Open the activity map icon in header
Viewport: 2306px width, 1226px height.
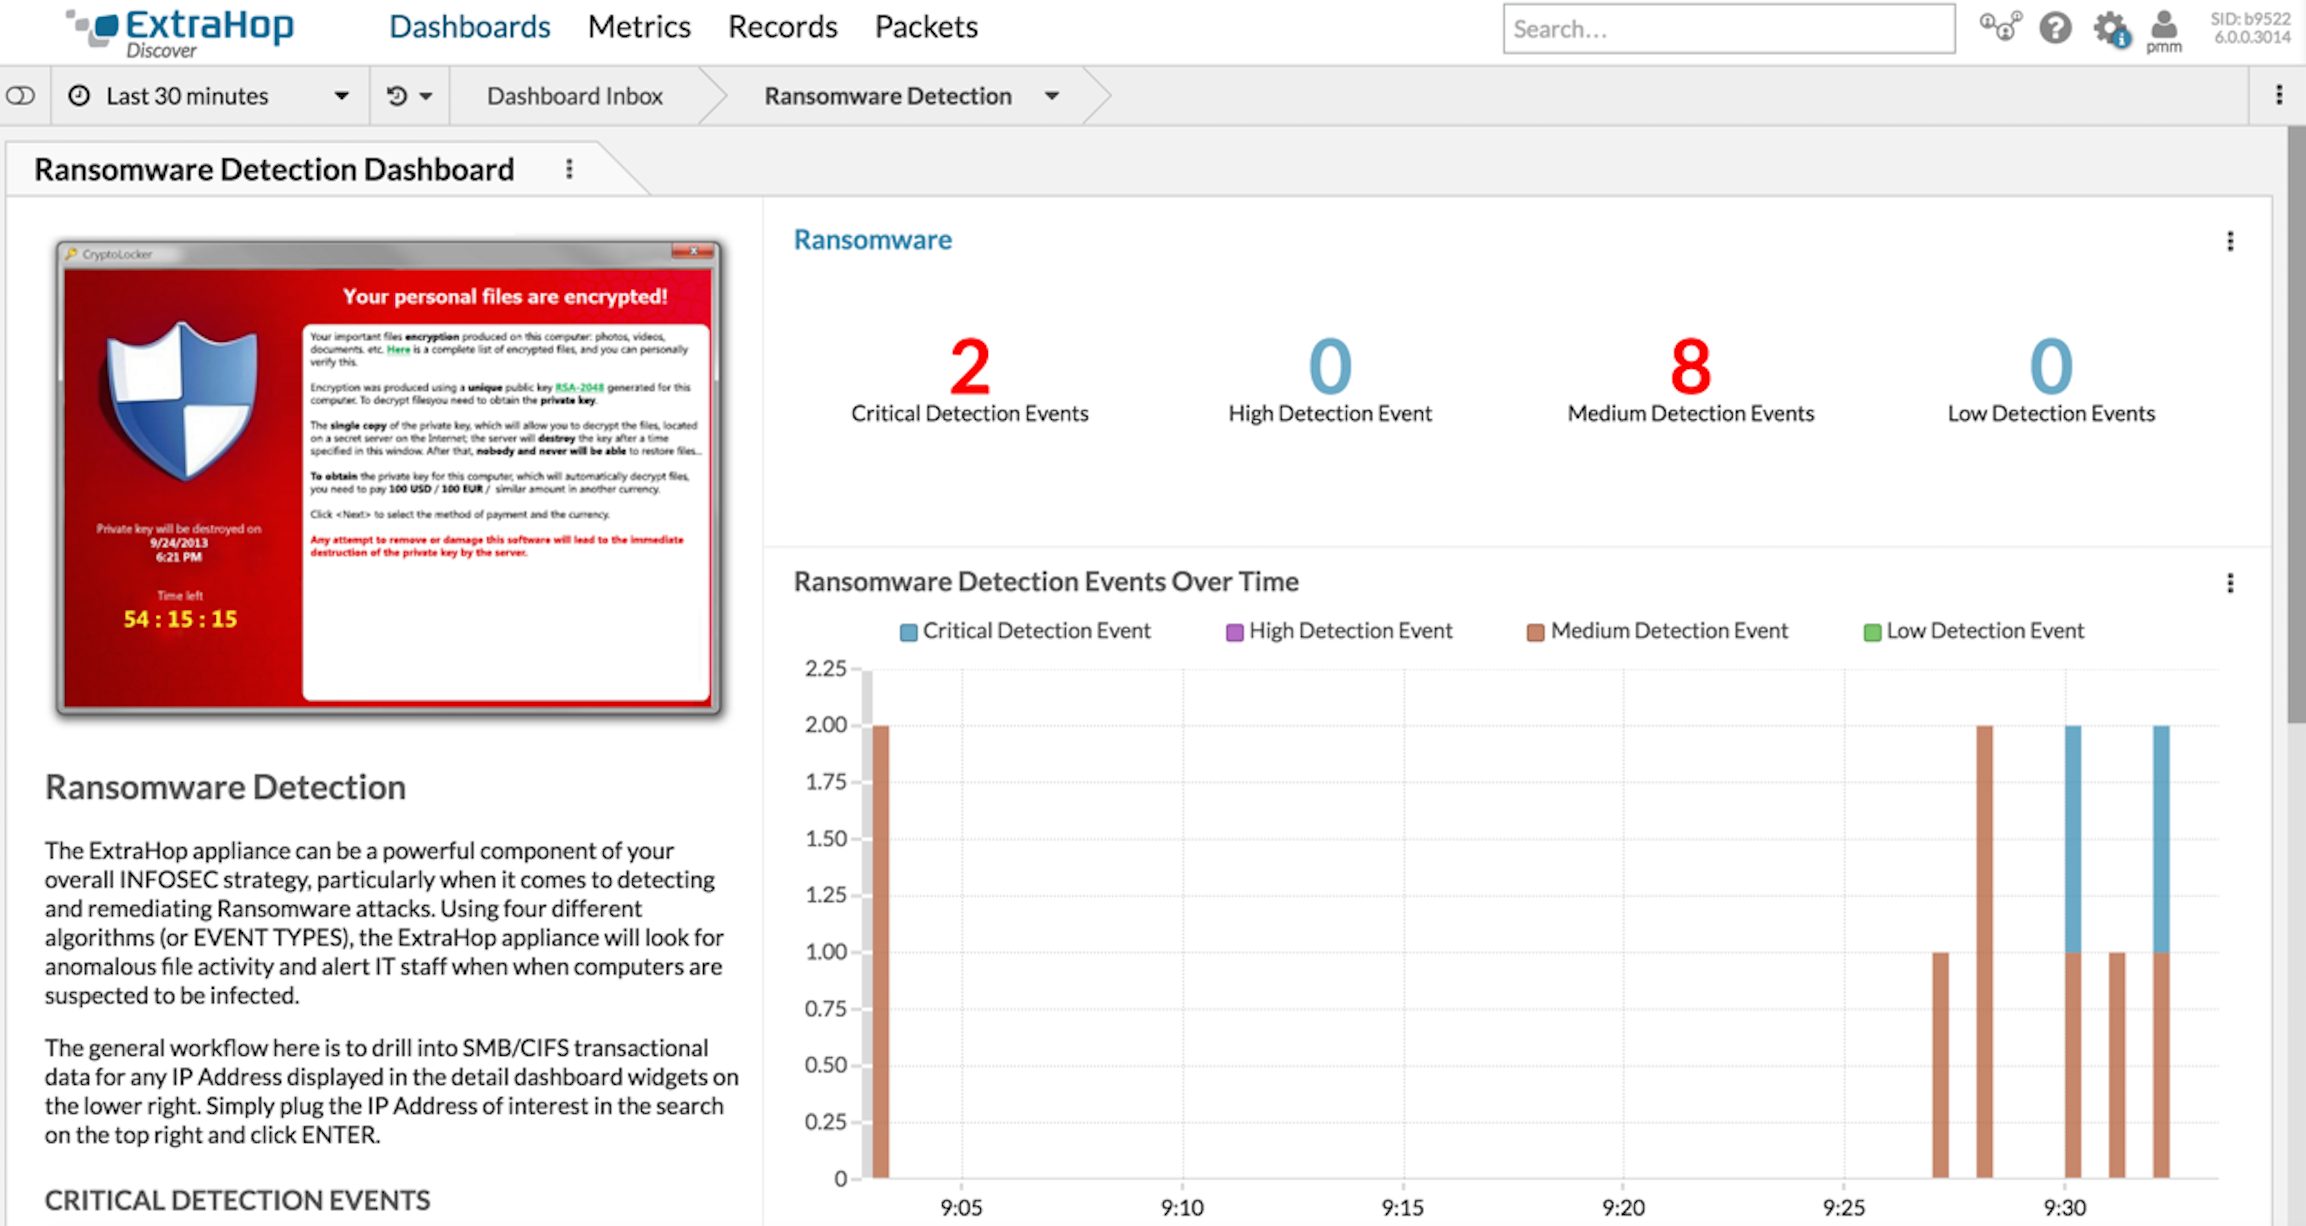tap(2000, 26)
